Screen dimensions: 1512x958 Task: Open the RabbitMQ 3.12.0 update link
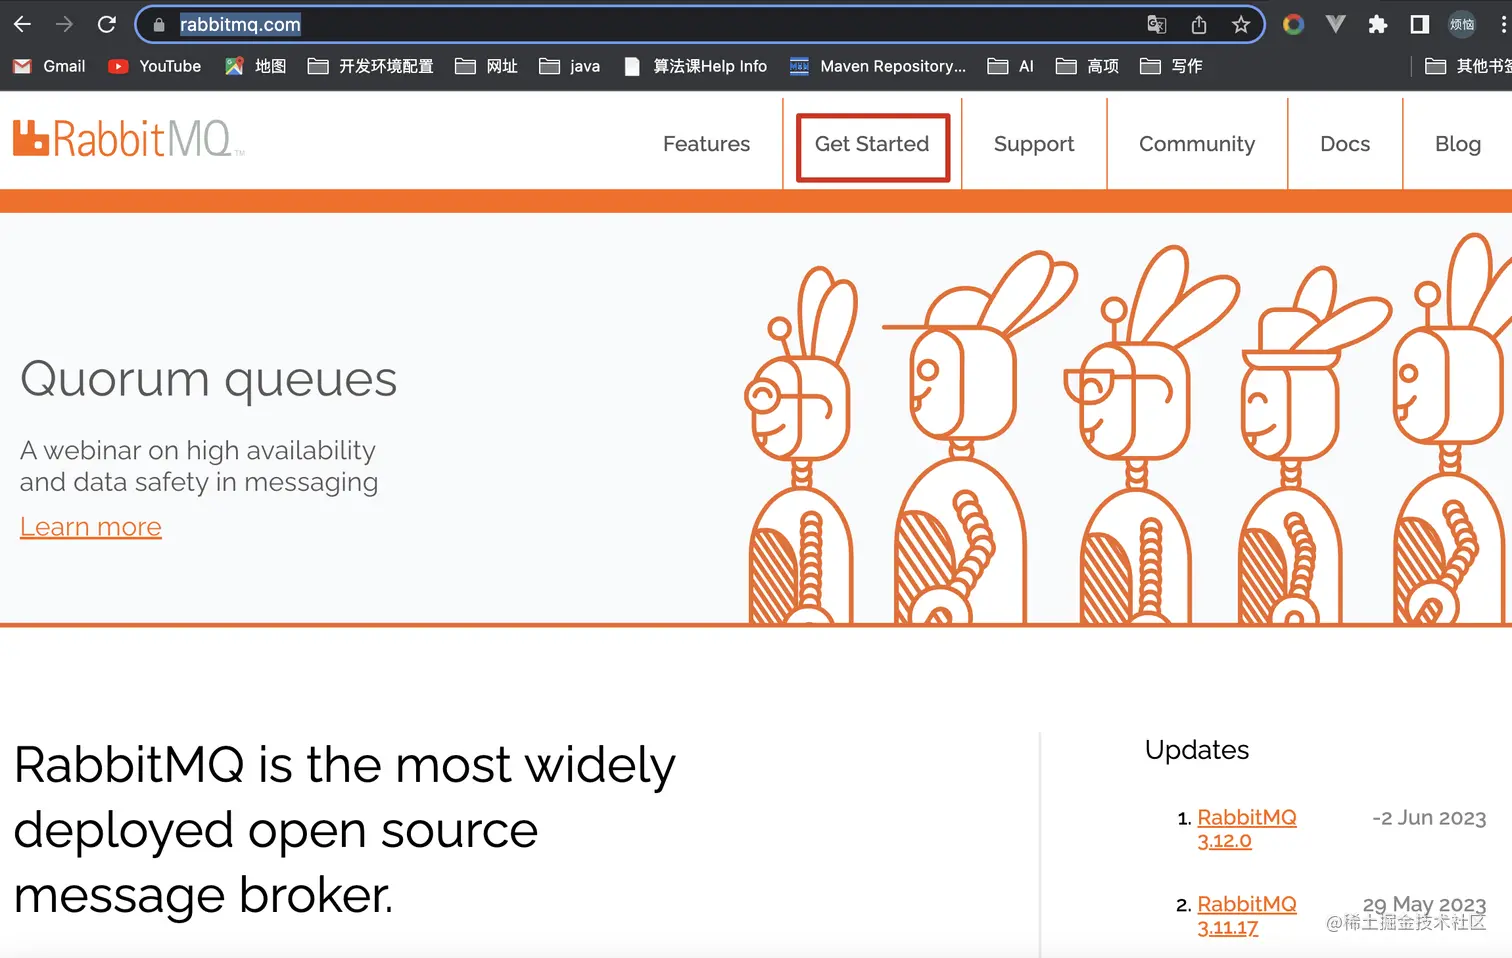click(x=1247, y=829)
